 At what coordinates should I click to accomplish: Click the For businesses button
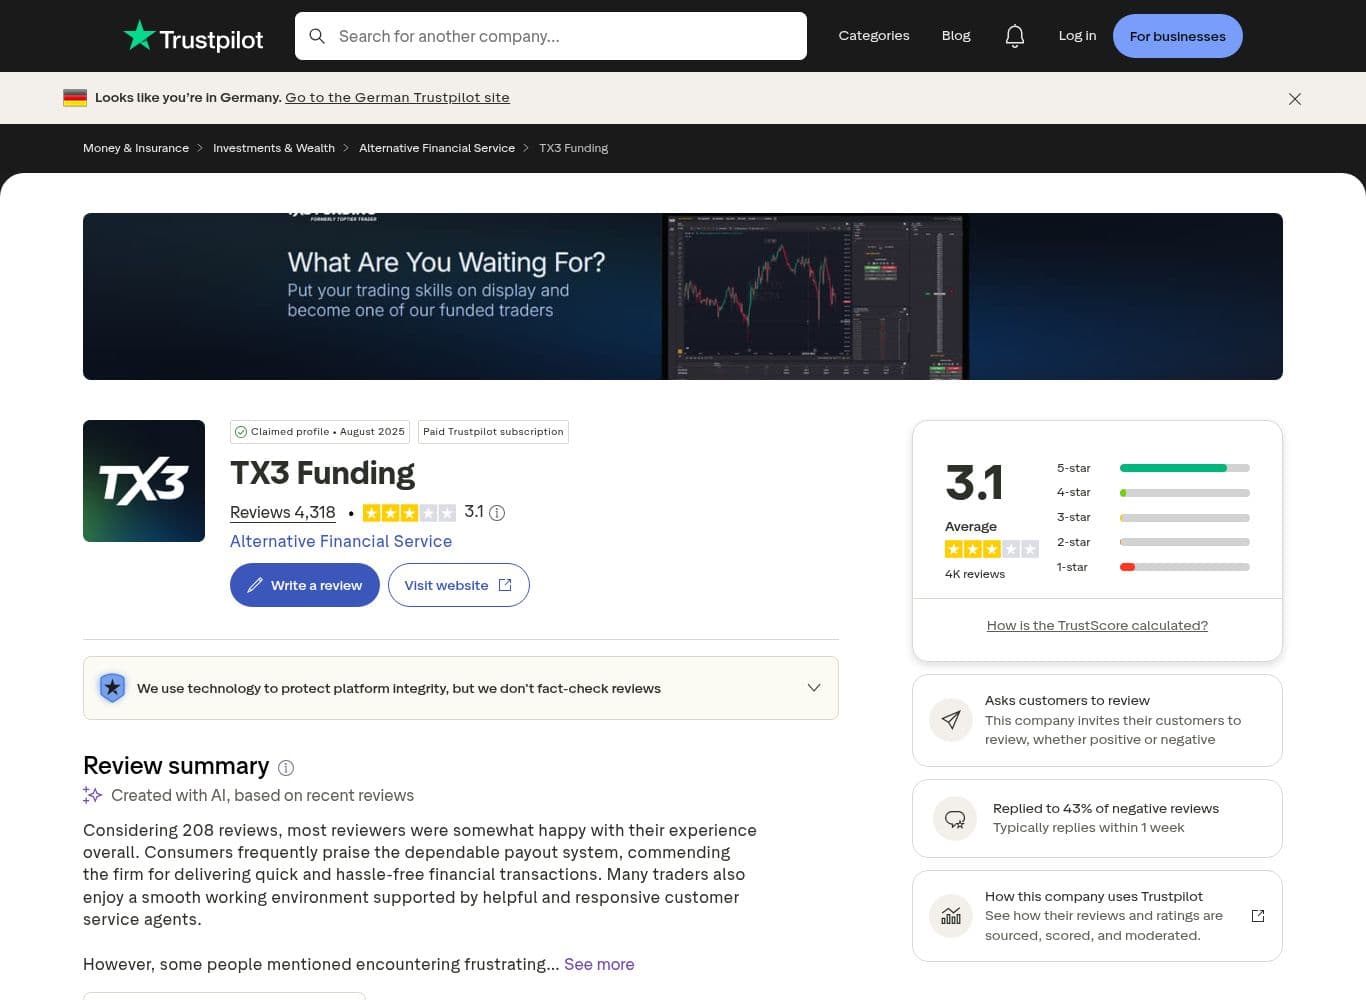tap(1178, 36)
